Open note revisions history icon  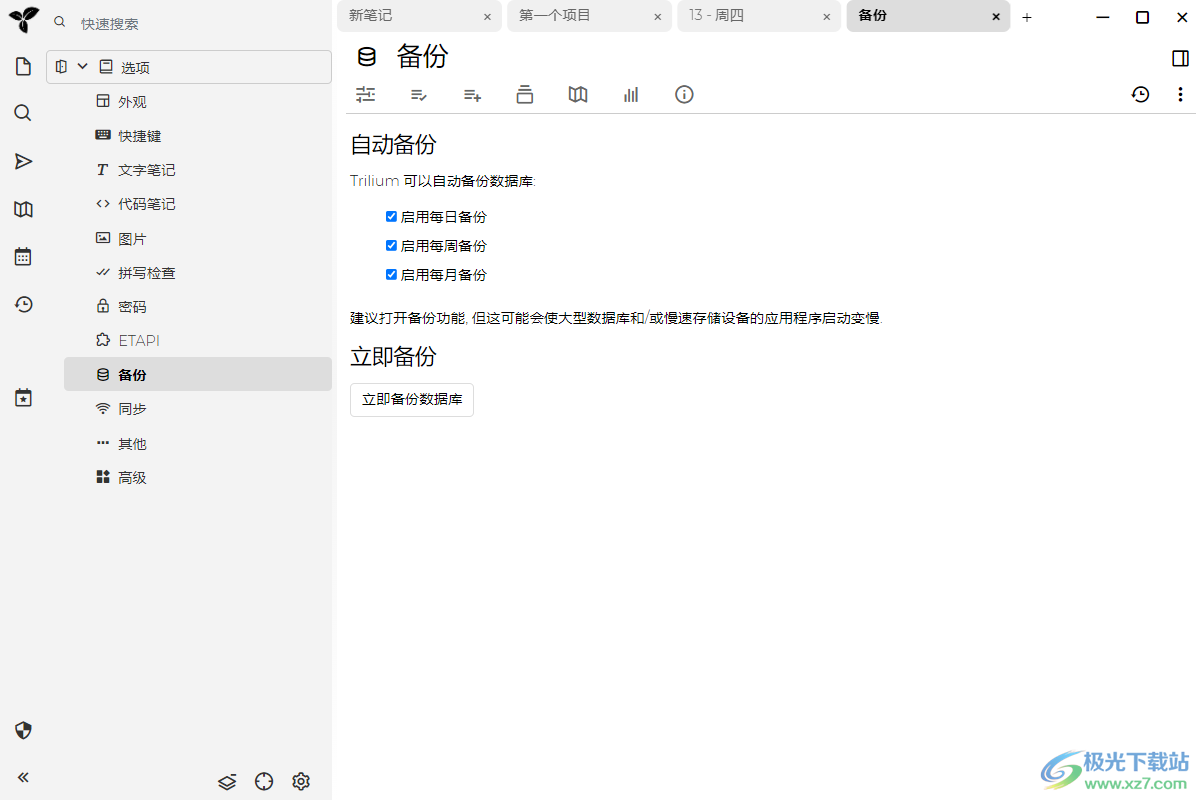point(1140,94)
